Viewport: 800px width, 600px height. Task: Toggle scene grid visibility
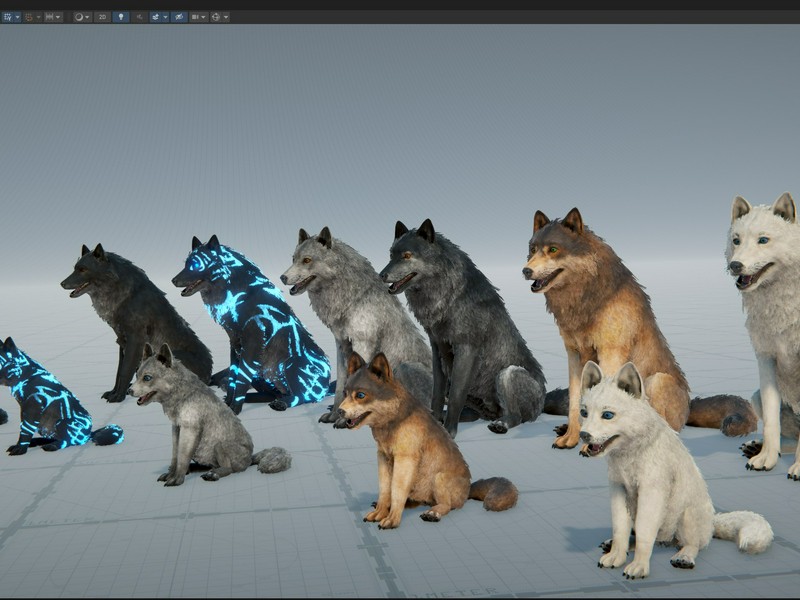coord(8,17)
